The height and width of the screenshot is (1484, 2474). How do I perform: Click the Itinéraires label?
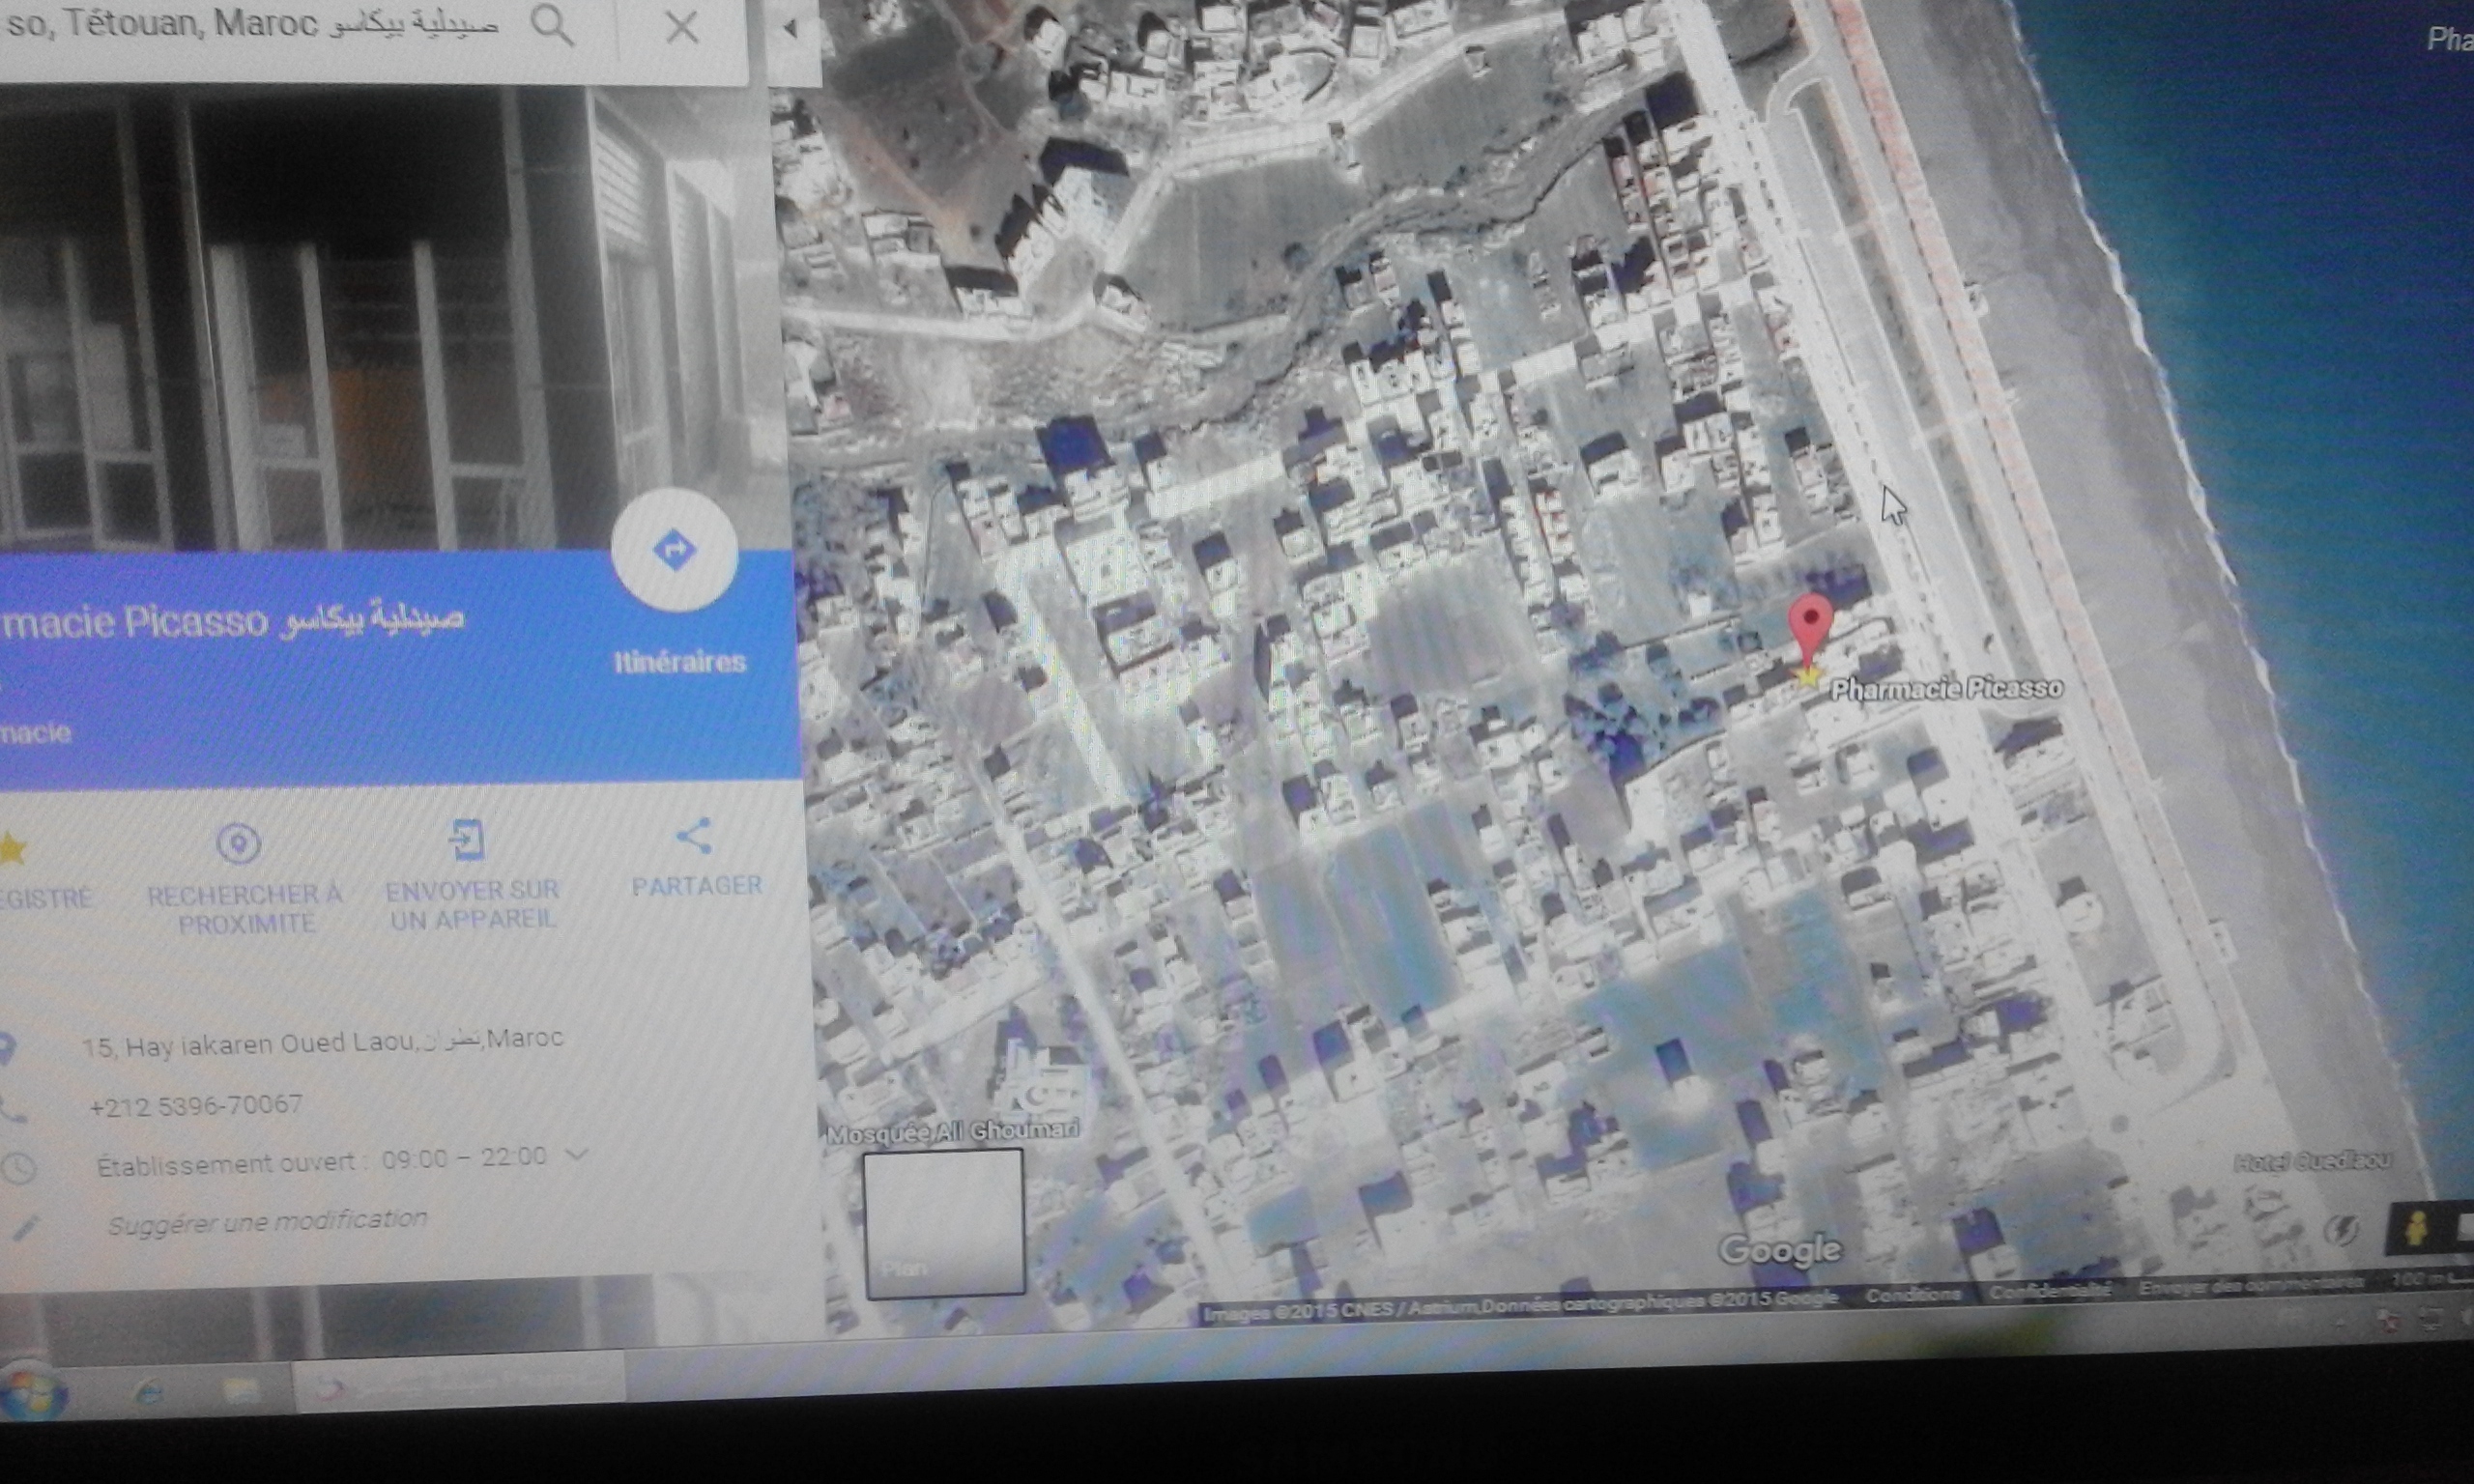click(680, 662)
